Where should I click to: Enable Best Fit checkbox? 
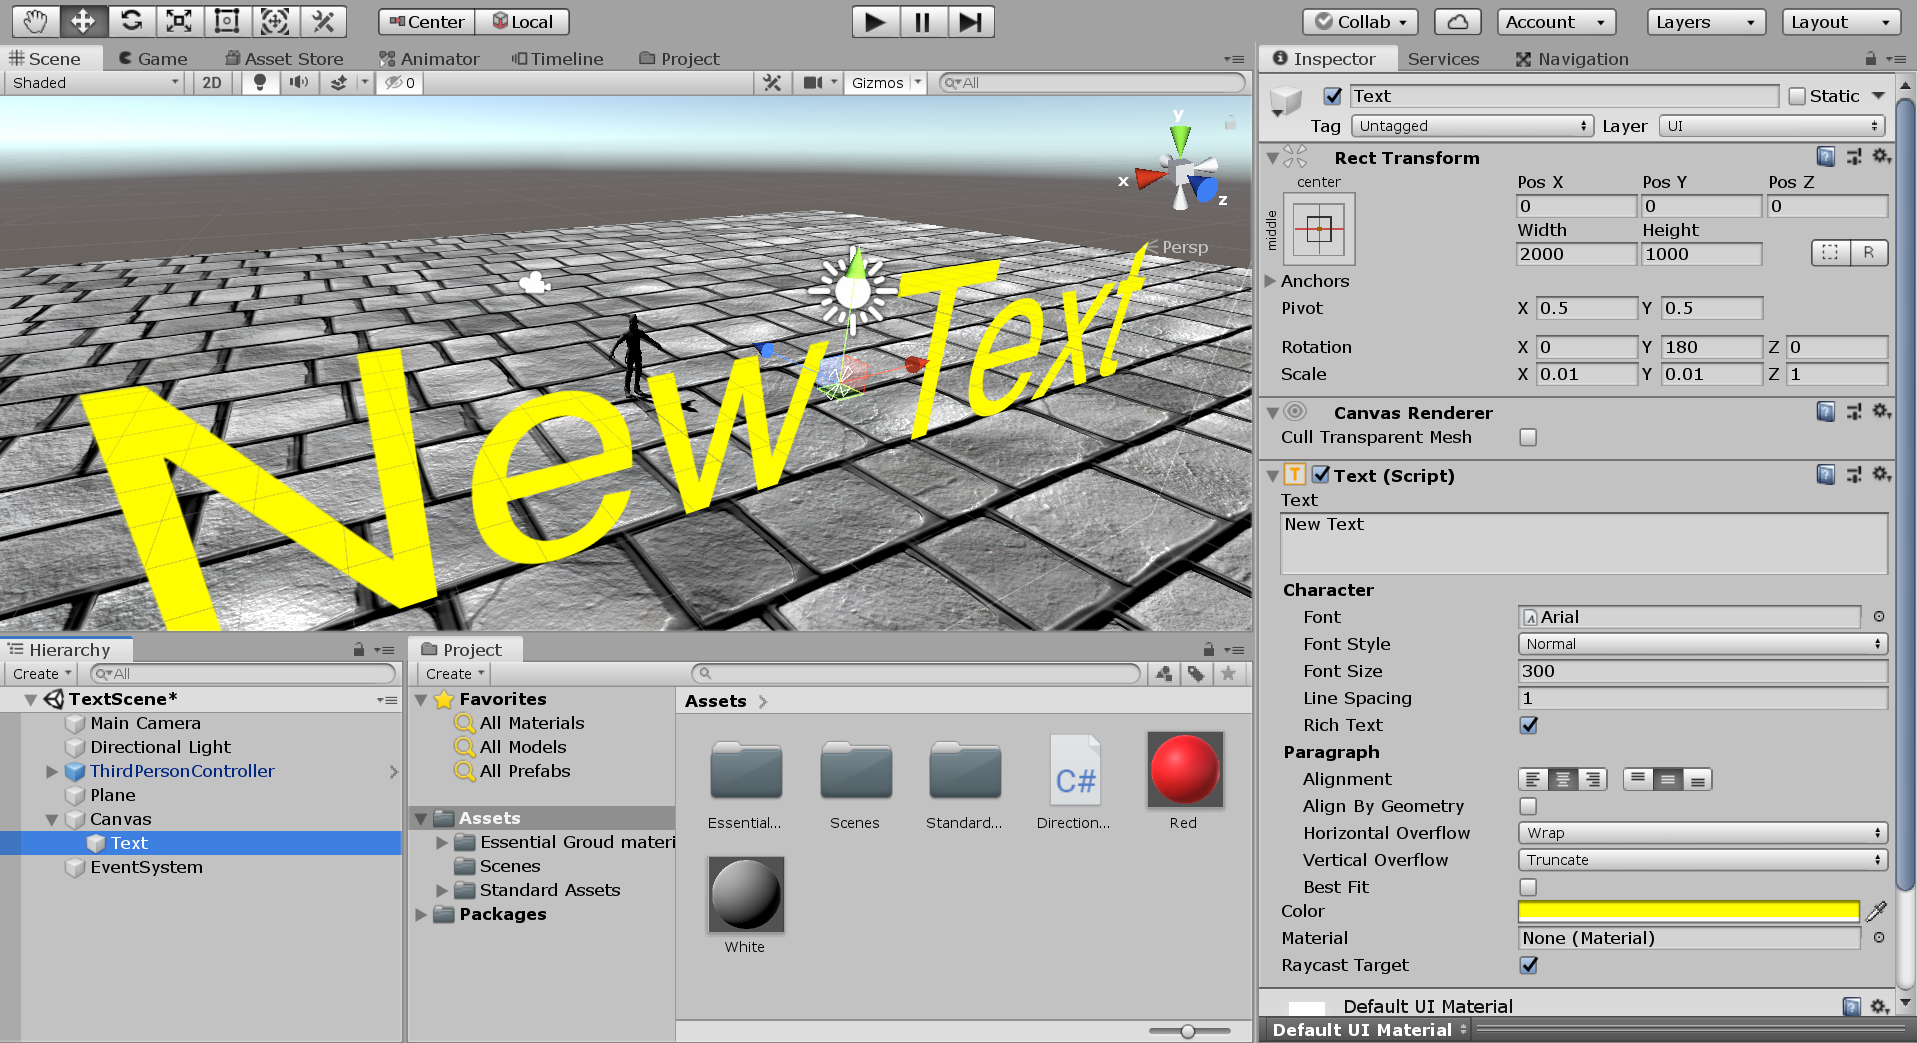(1528, 887)
